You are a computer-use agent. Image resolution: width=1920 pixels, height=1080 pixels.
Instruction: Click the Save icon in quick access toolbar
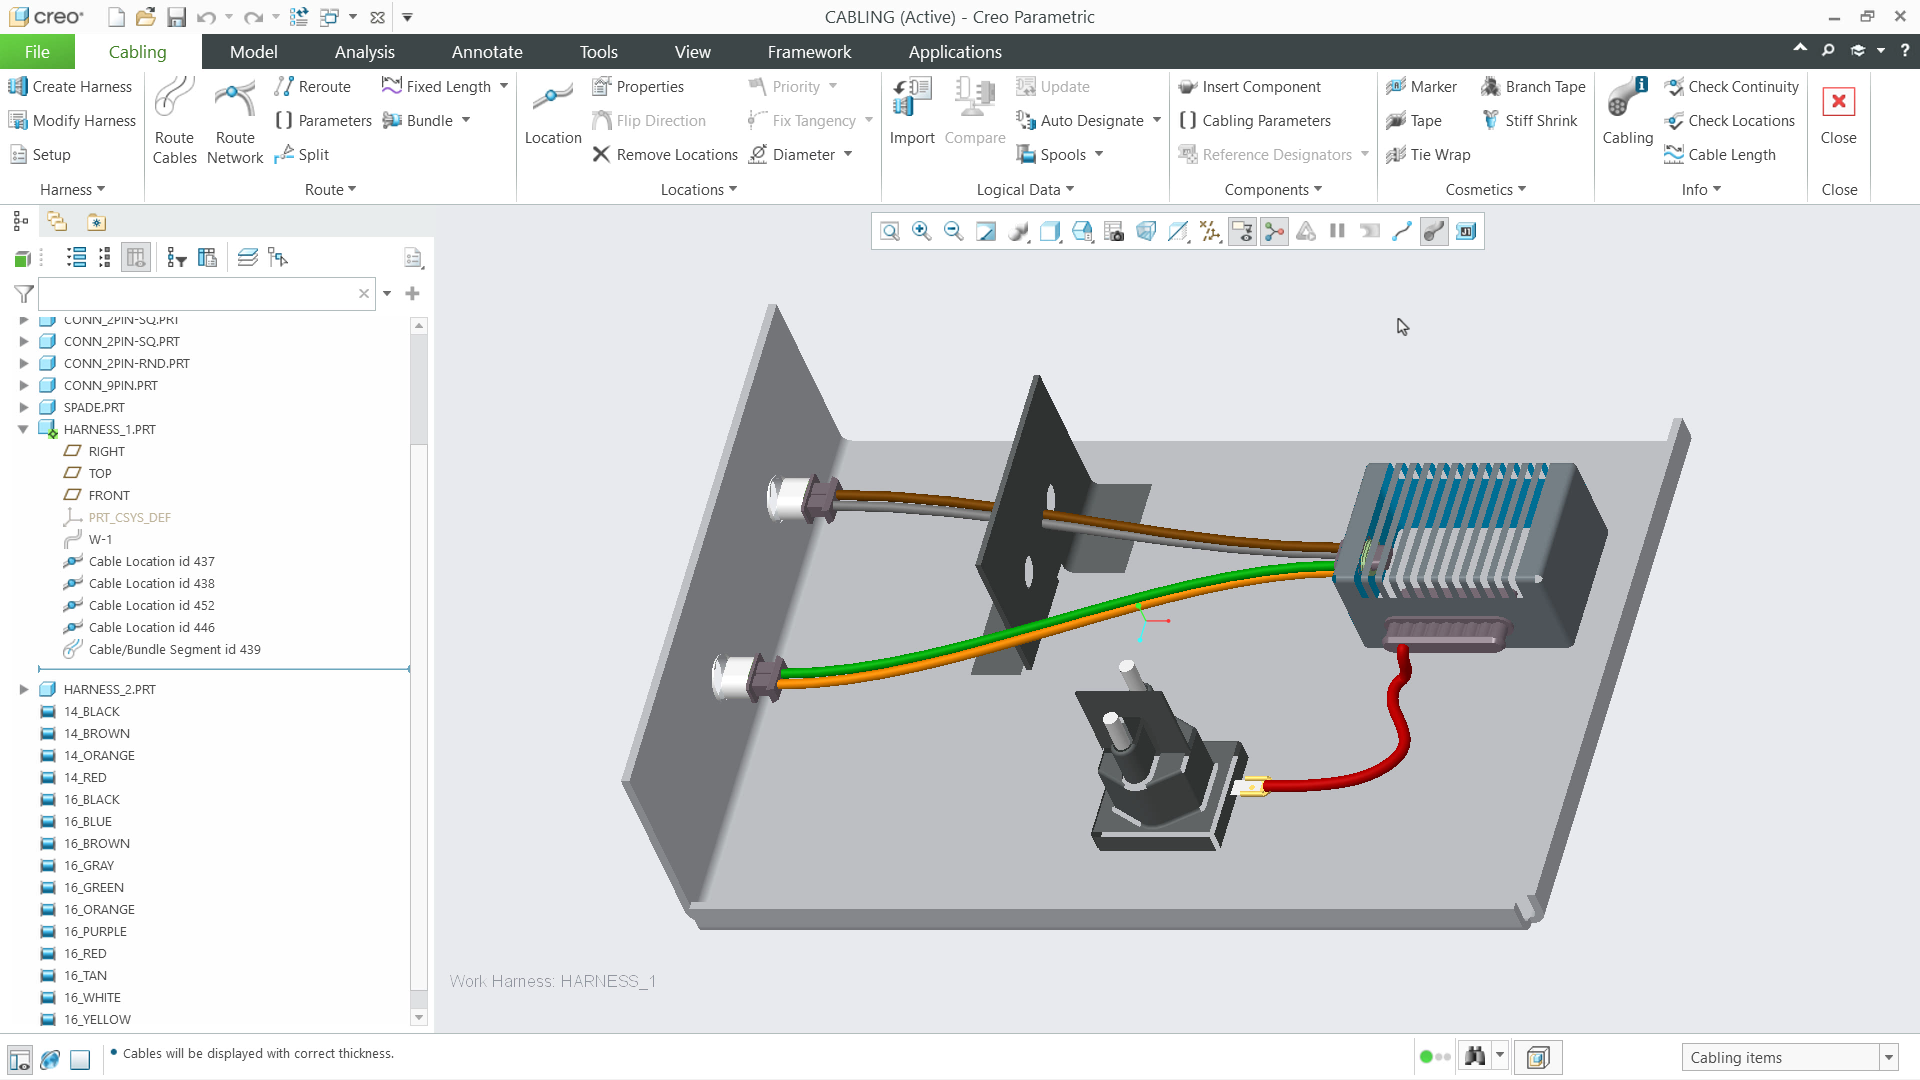tap(176, 17)
